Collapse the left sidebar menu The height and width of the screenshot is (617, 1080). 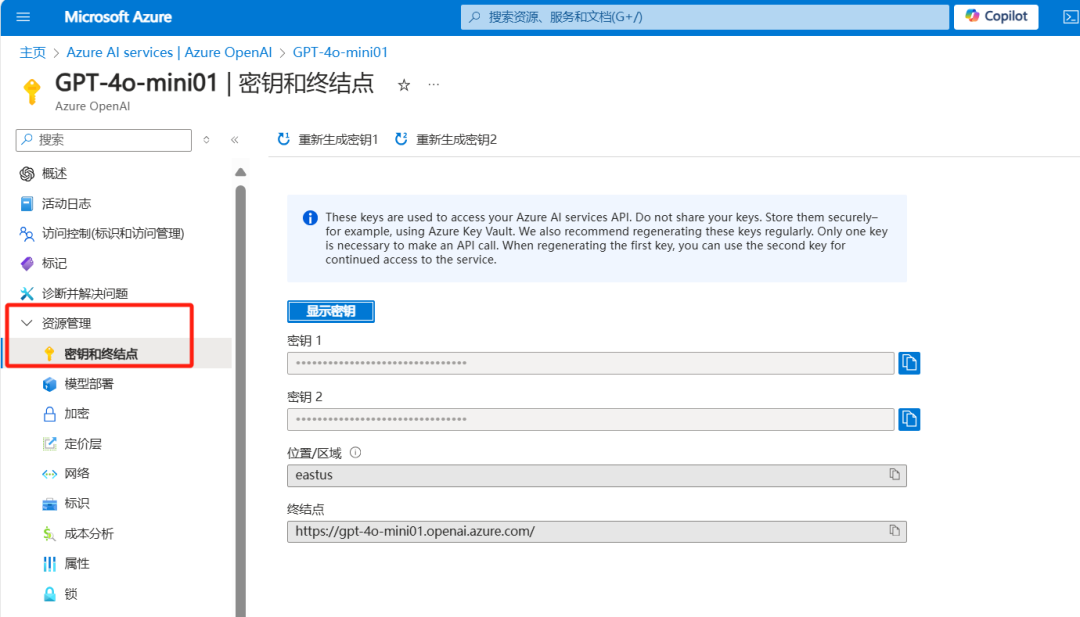tap(235, 140)
